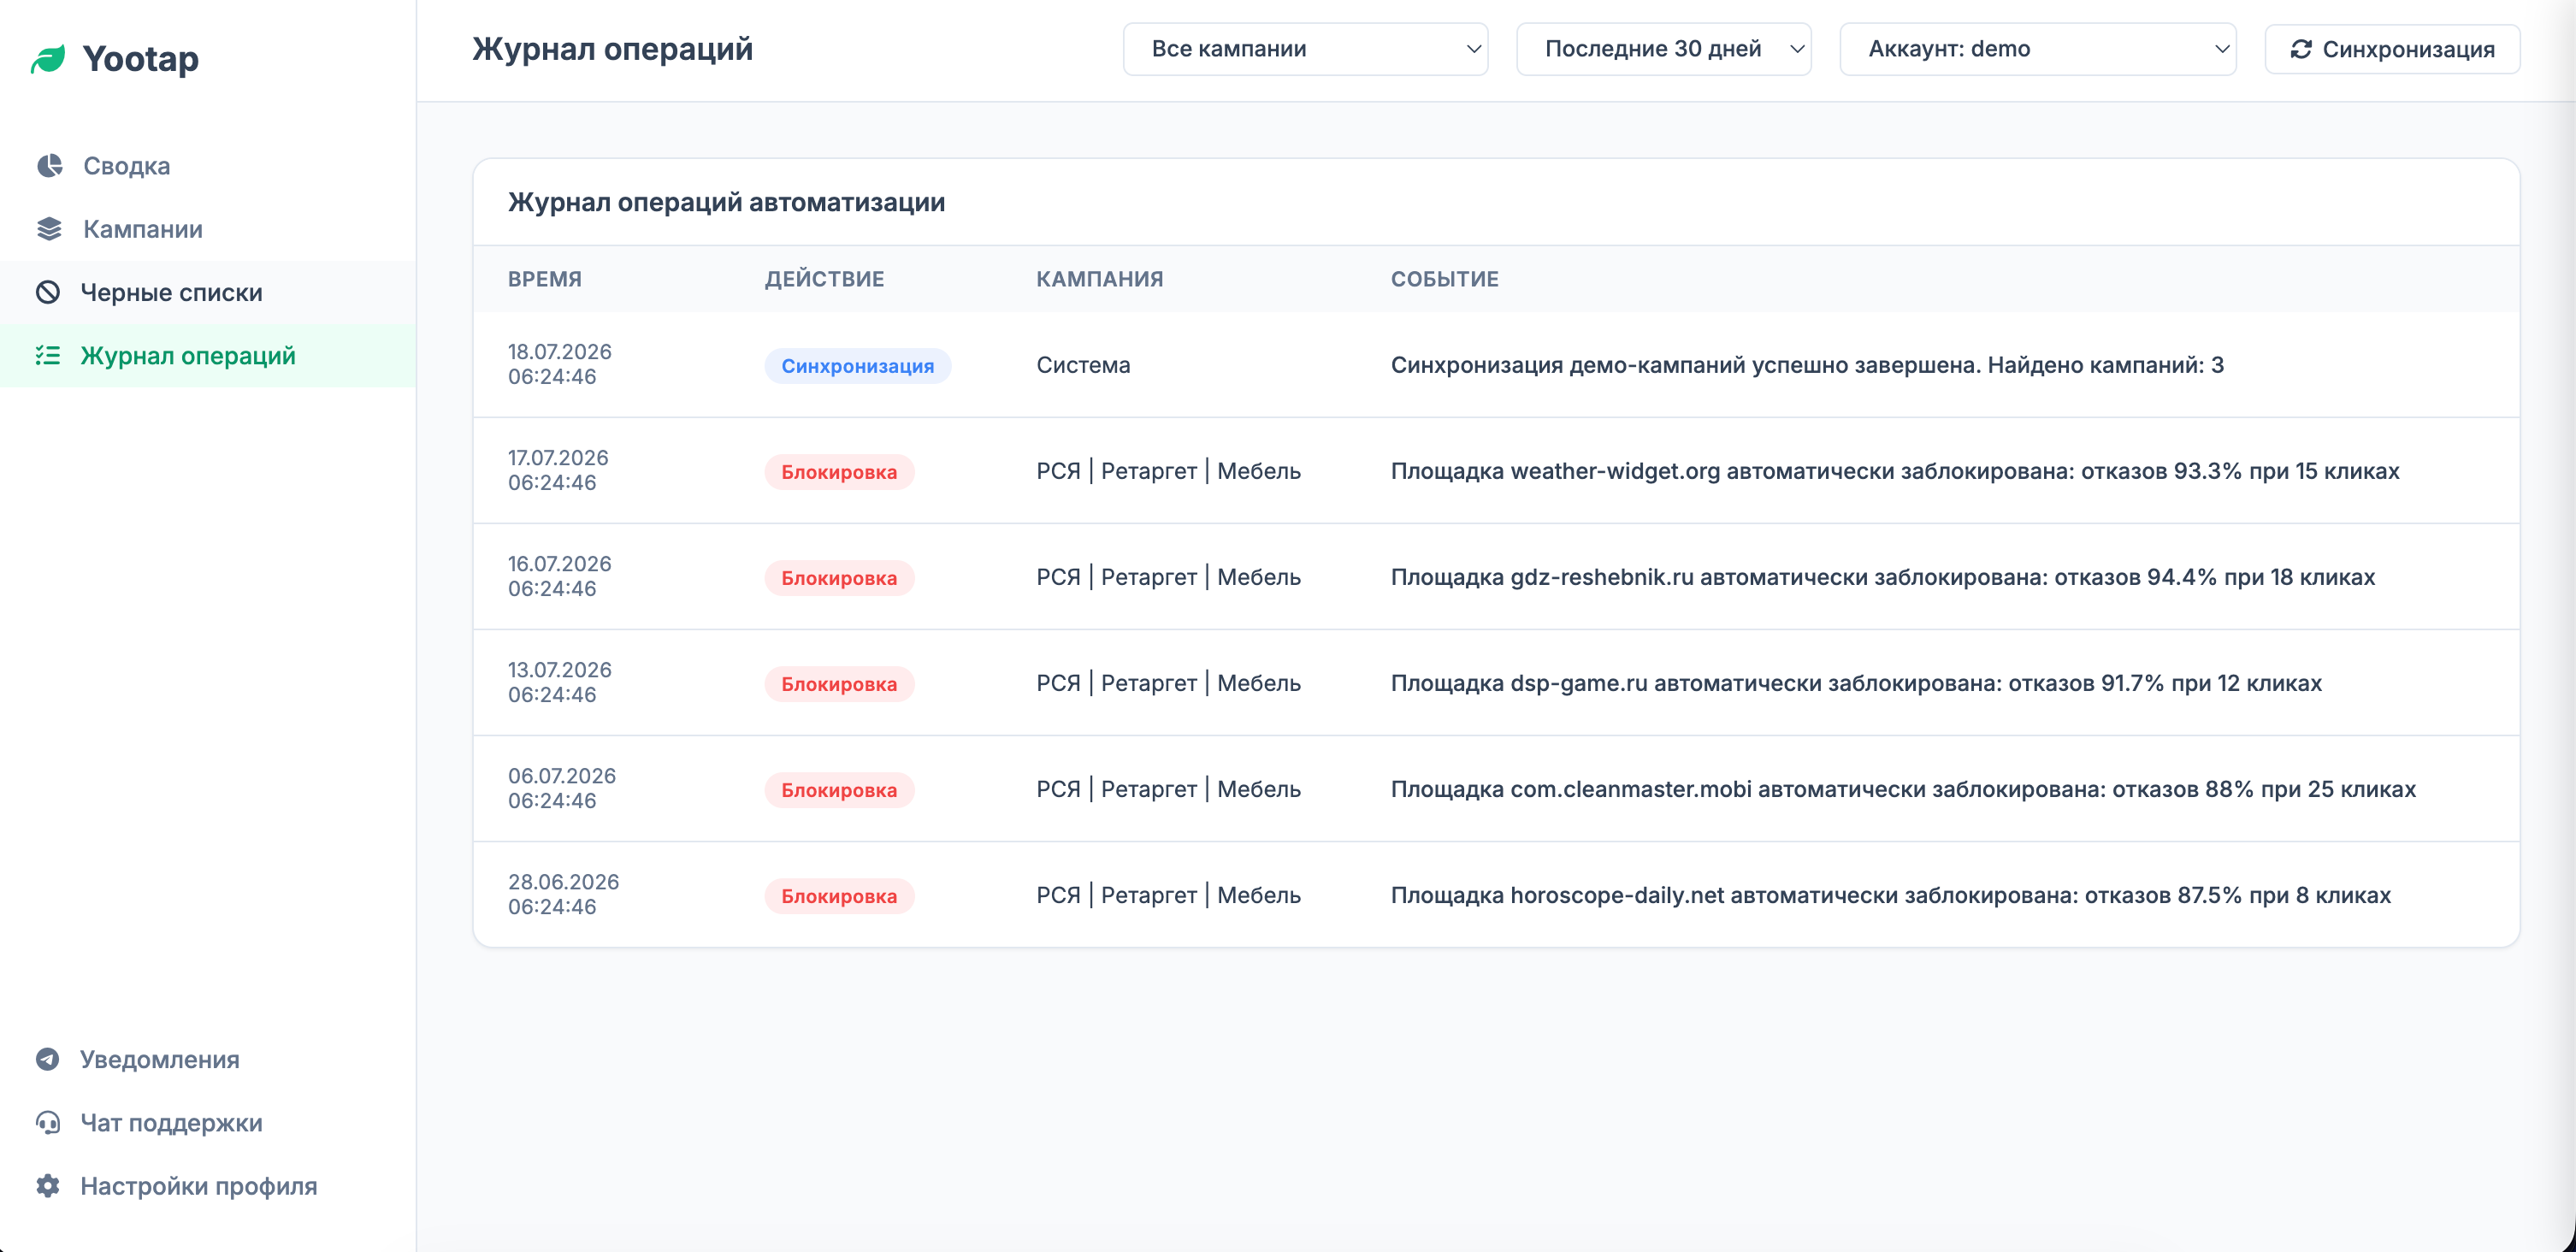This screenshot has height=1252, width=2576.
Task: Open Настройки профиля
Action: coord(208,1185)
